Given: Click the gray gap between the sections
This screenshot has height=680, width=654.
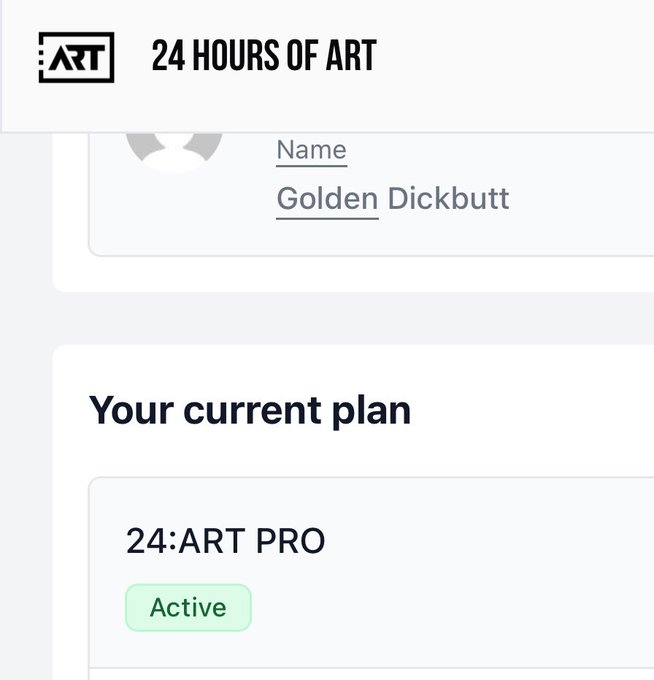Looking at the screenshot, I should coord(350,318).
